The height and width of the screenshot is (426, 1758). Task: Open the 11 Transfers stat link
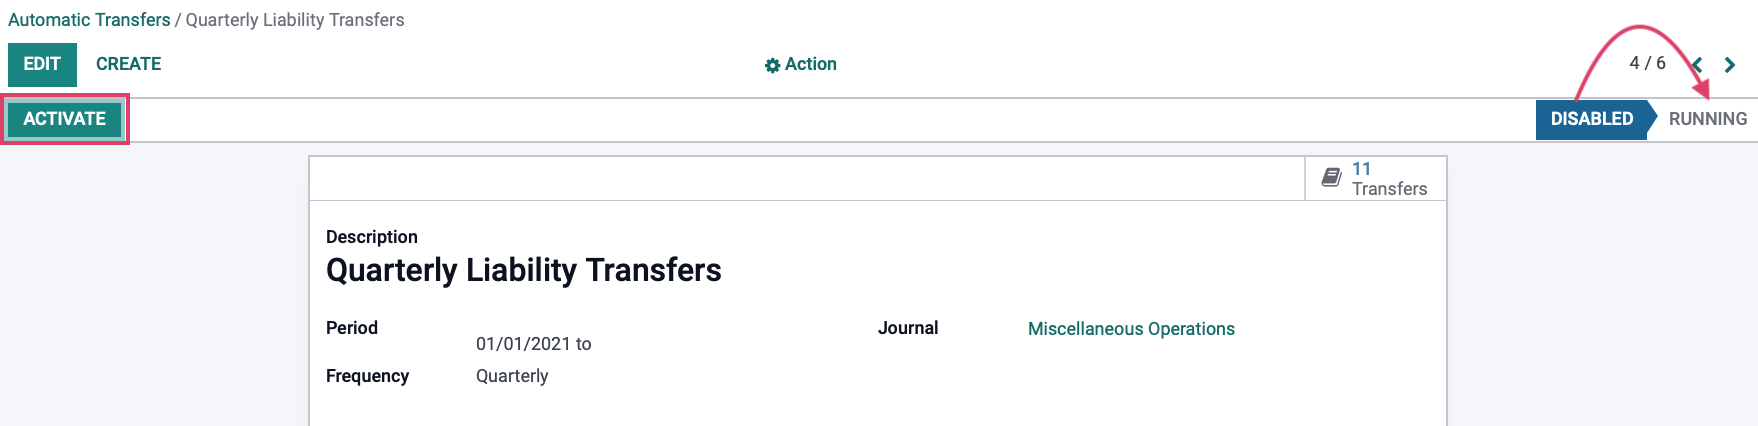pos(1376,179)
